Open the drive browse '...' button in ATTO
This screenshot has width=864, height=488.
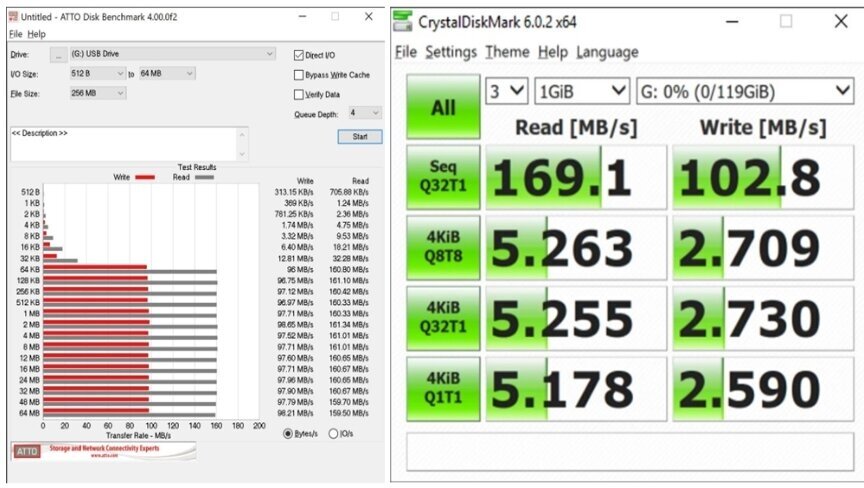pyautogui.click(x=58, y=55)
